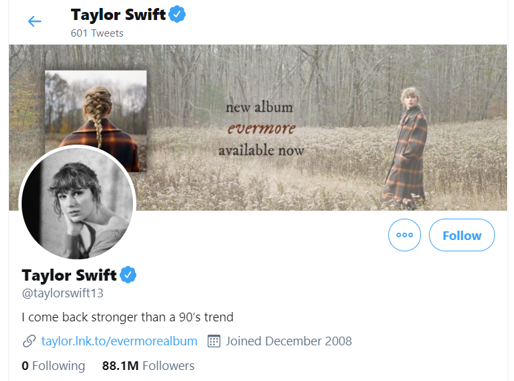Click the 601 Tweets count text
The height and width of the screenshot is (381, 514).
pos(97,33)
